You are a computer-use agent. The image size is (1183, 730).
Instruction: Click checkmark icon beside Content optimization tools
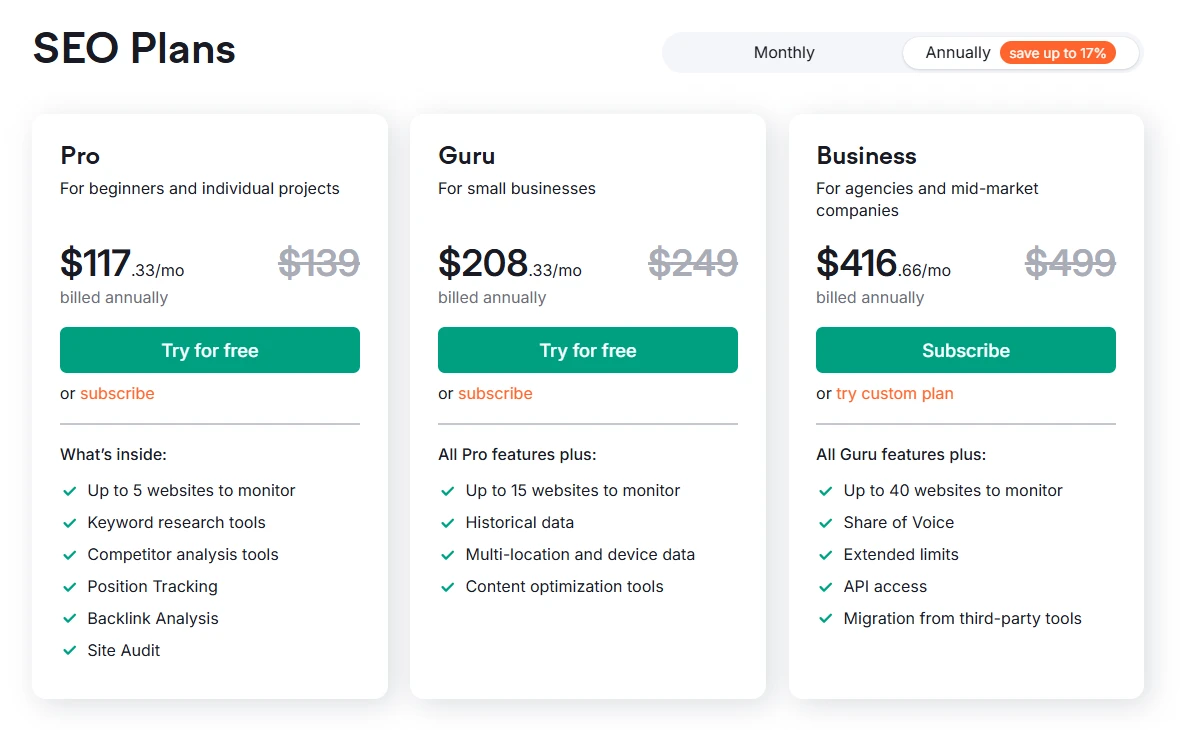click(448, 587)
